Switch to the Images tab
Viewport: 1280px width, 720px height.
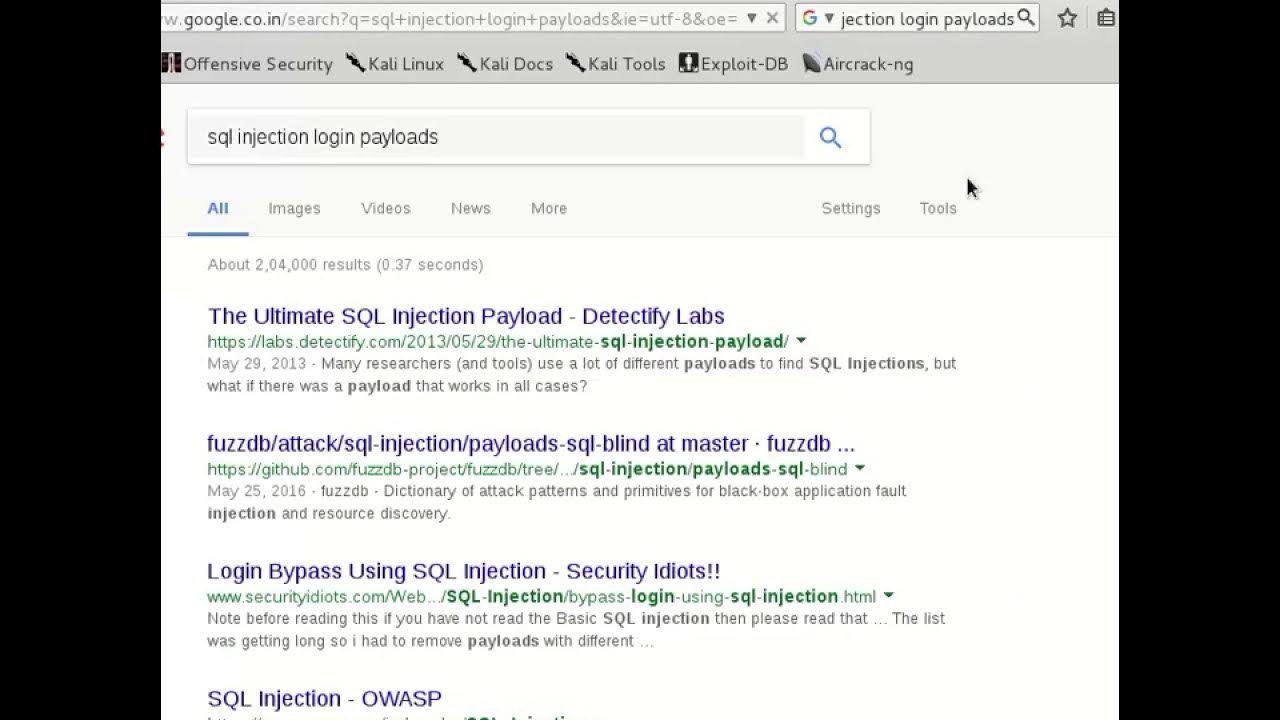(294, 208)
